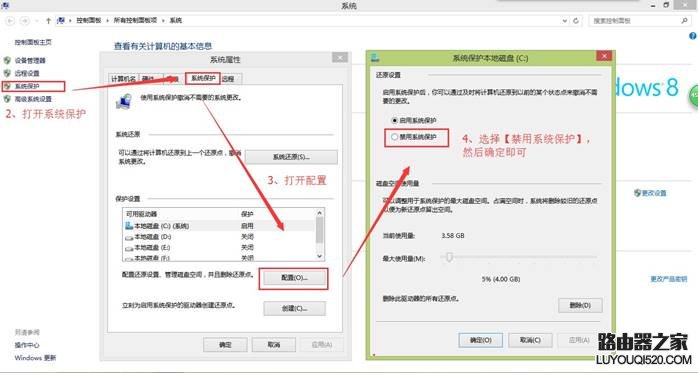Open the address bar history dropdown
698x373 pixels.
[x=565, y=20]
